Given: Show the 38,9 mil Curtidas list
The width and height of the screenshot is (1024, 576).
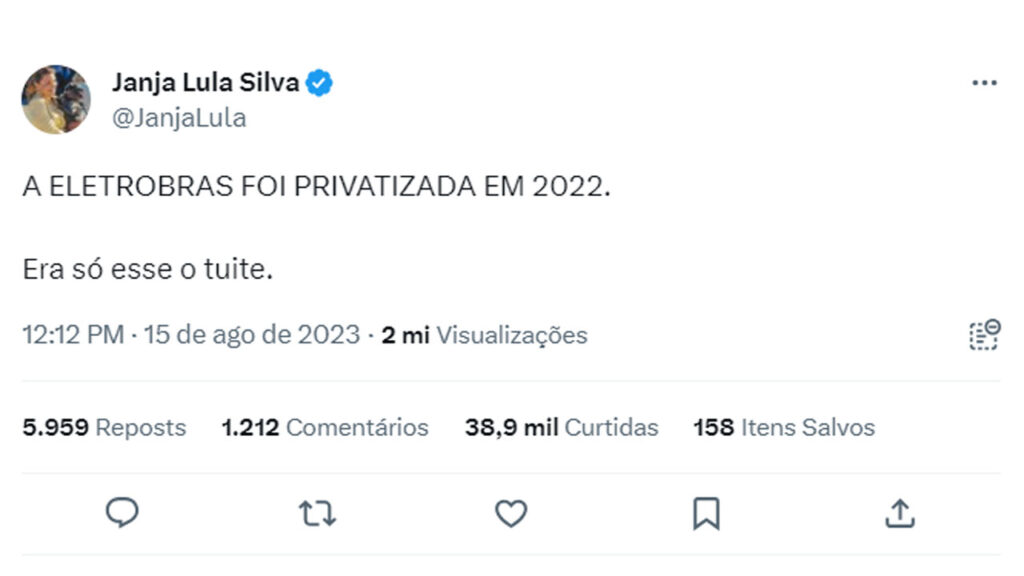Looking at the screenshot, I should point(561,428).
